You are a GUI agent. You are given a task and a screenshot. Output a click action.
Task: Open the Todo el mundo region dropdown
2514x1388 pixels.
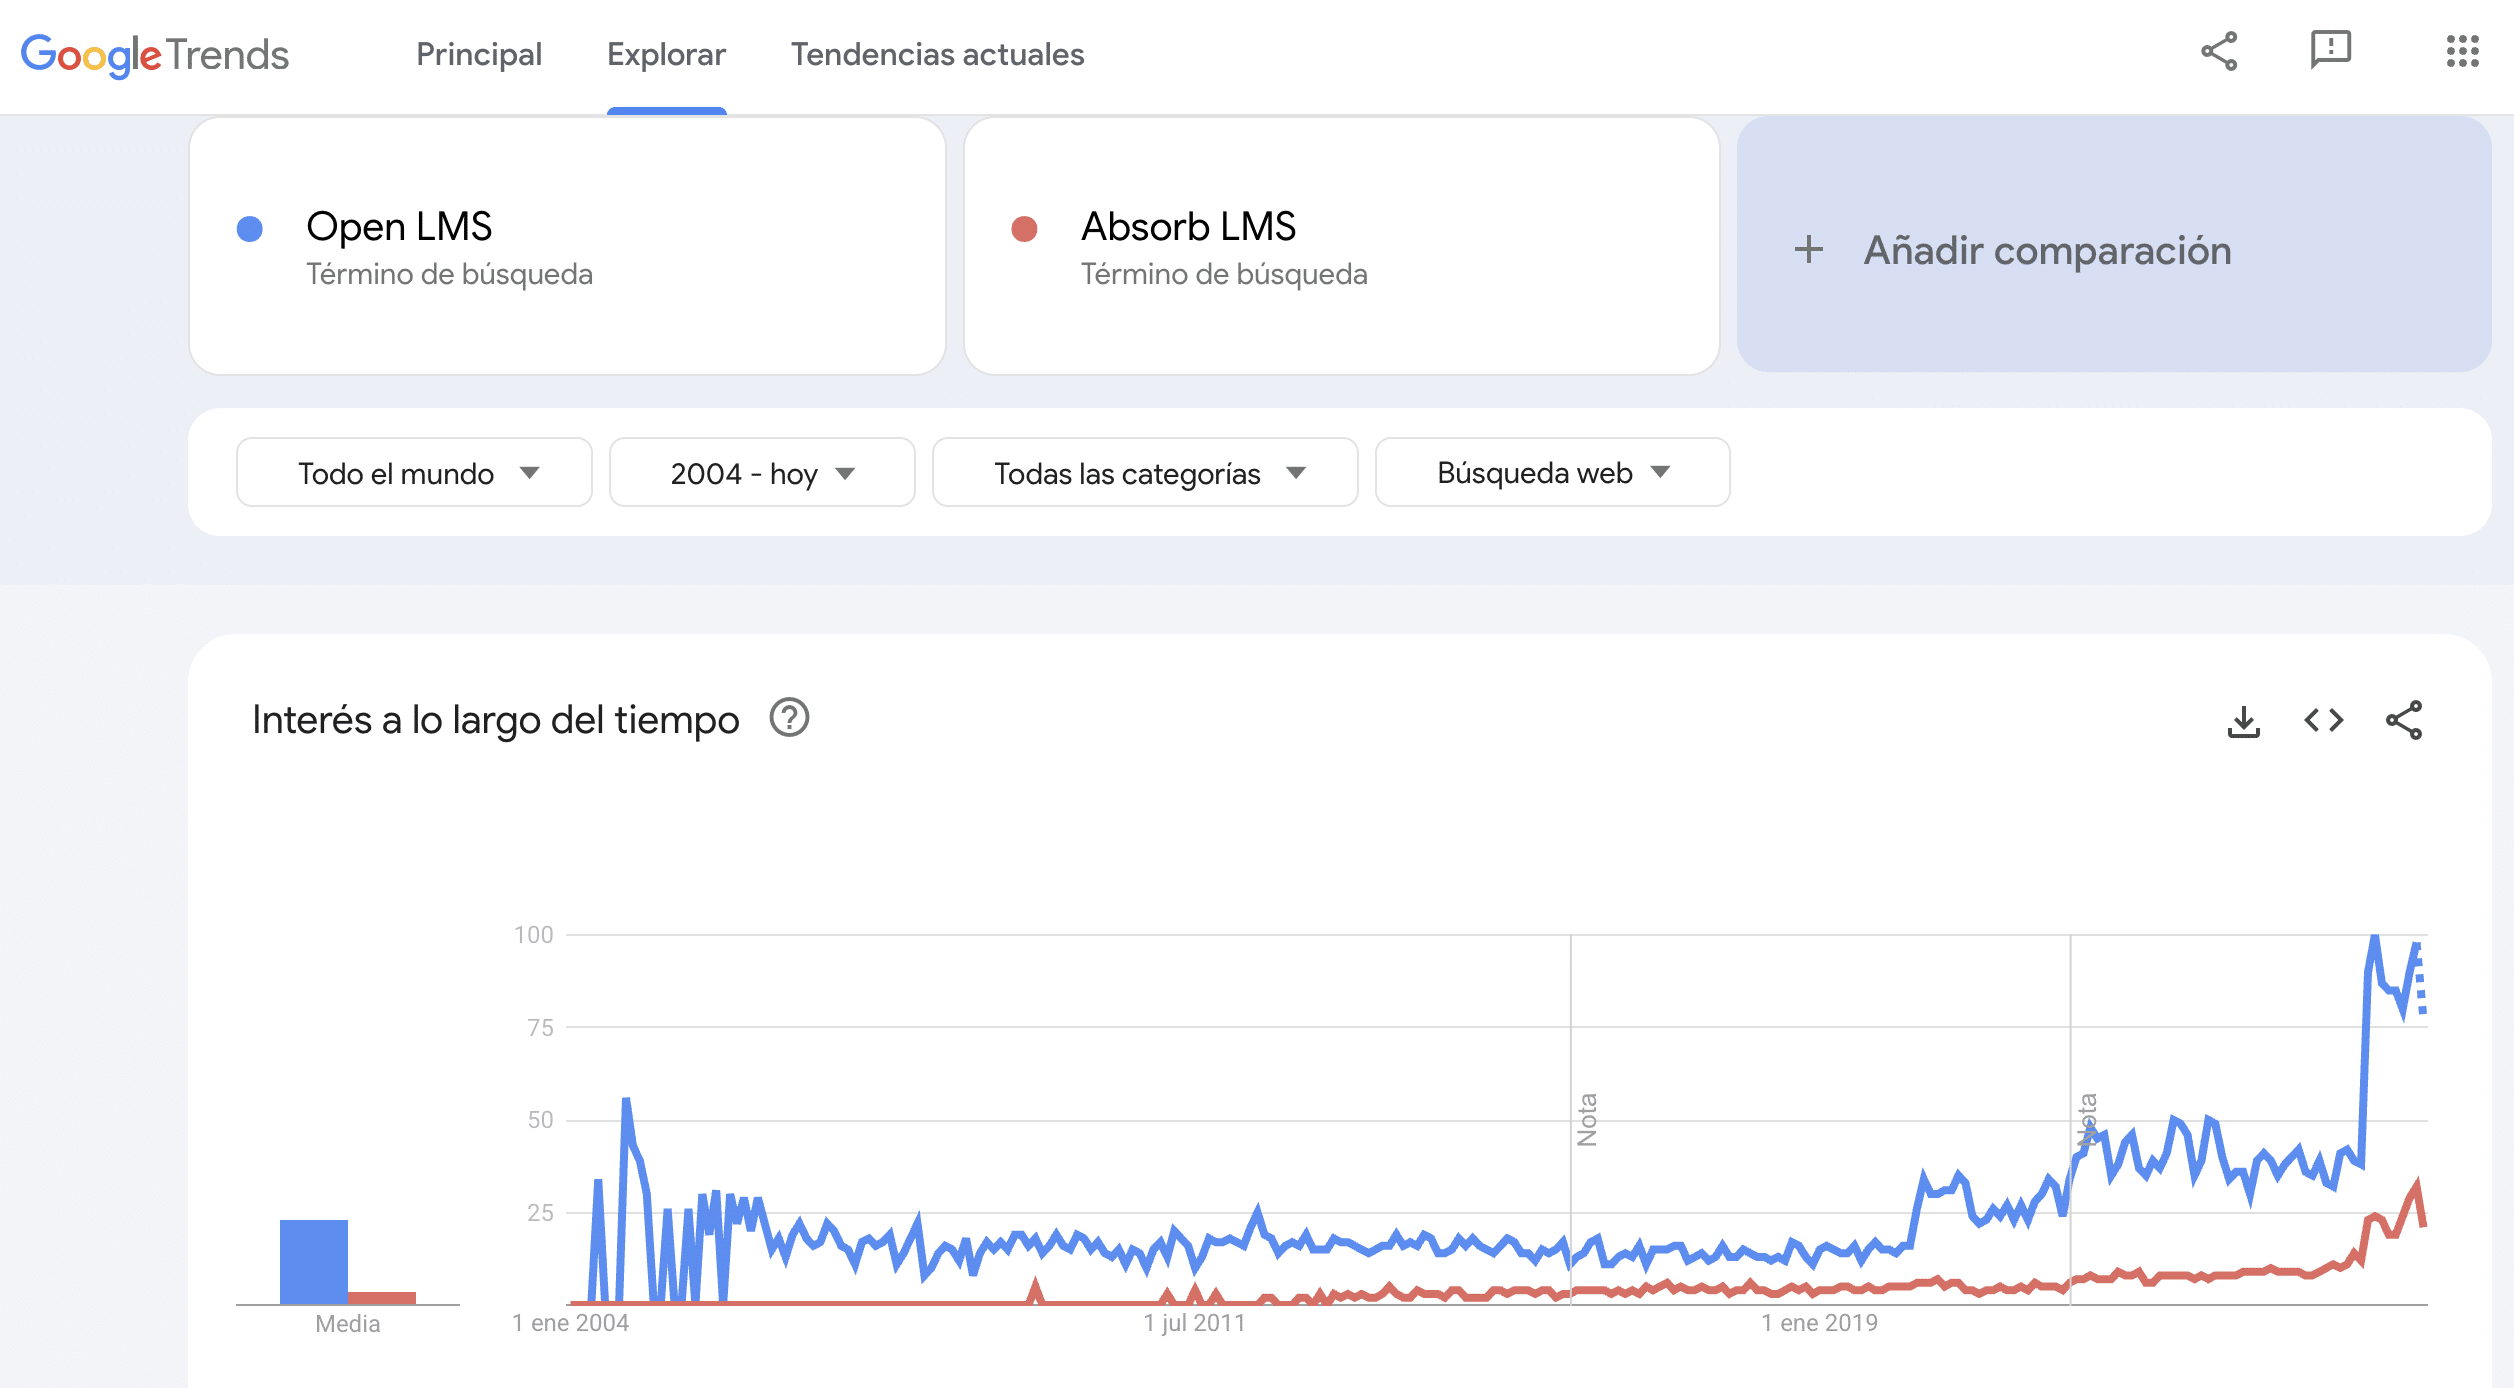(x=413, y=472)
